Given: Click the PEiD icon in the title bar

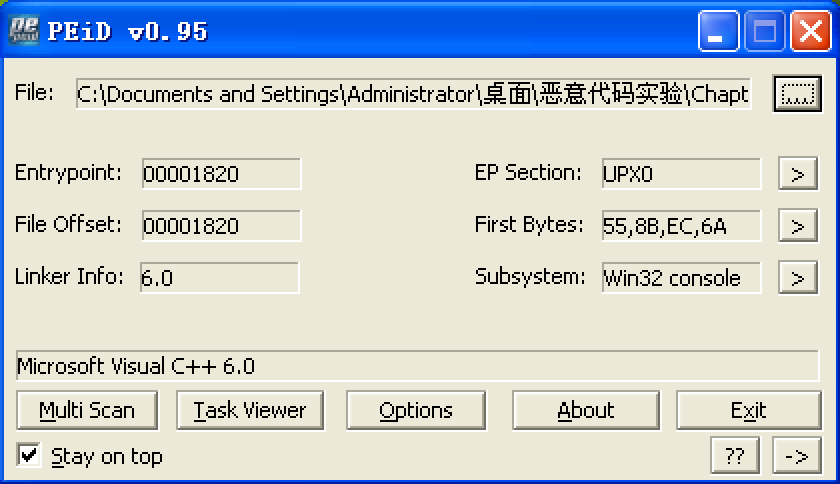Looking at the screenshot, I should pyautogui.click(x=25, y=31).
